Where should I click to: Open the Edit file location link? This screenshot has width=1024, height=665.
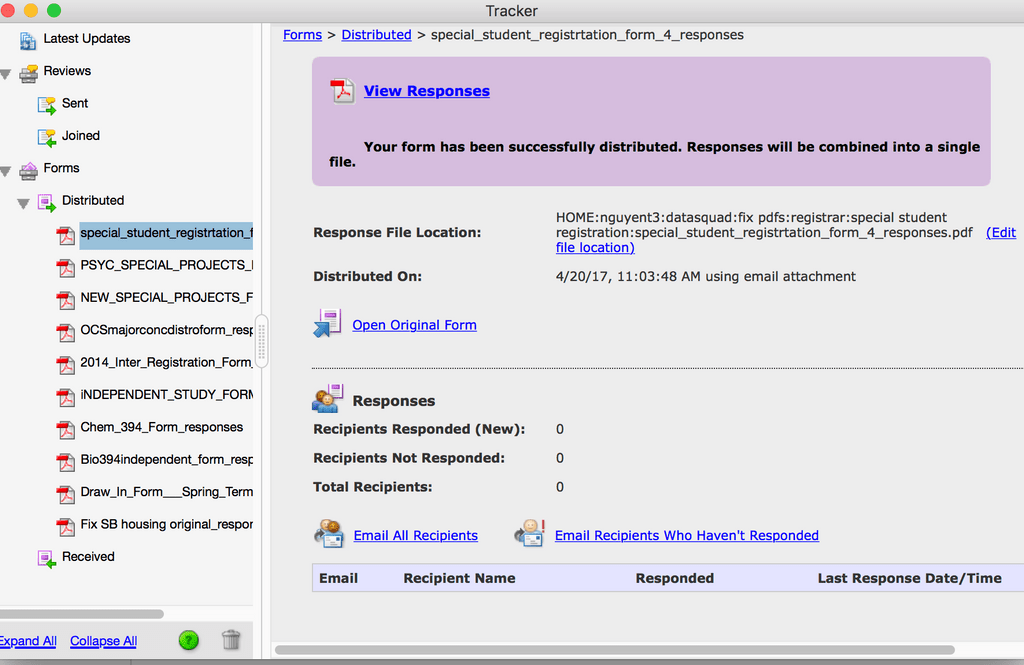[x=1001, y=232]
